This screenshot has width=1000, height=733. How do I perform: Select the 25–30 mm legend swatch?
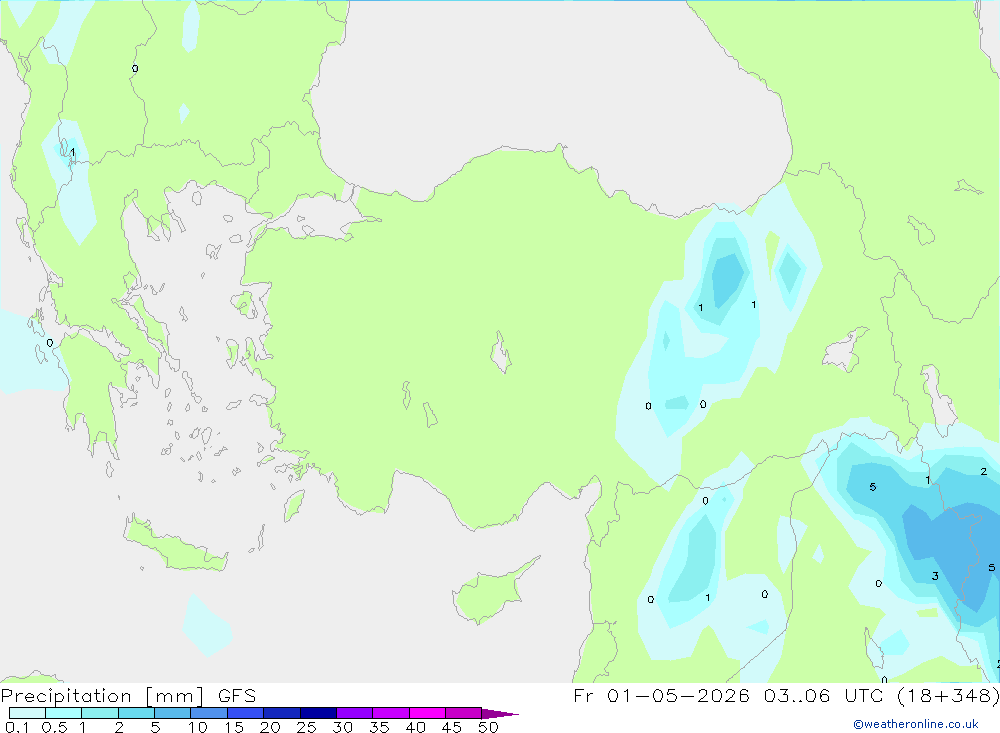318,713
